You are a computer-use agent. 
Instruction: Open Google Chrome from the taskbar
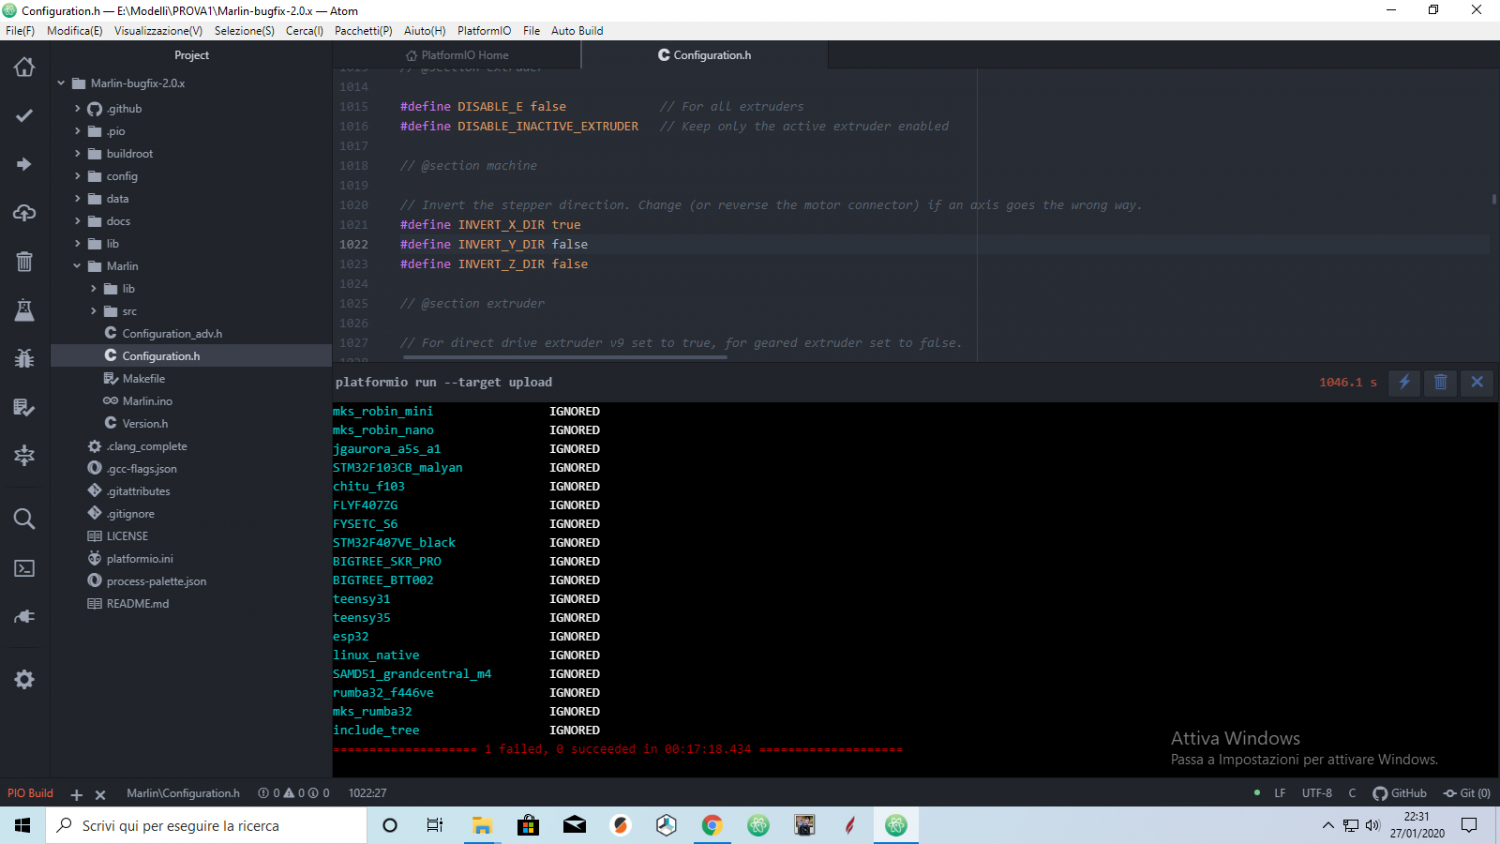click(712, 825)
